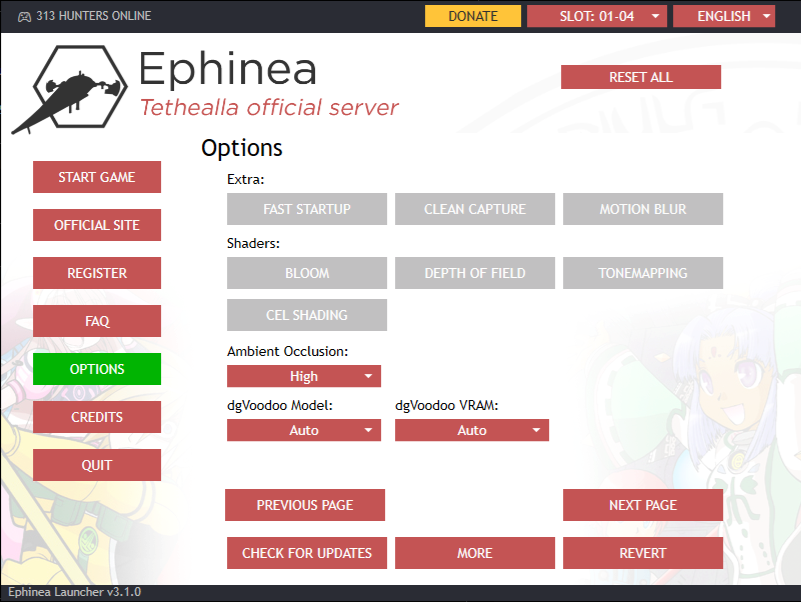This screenshot has width=801, height=602.
Task: Go to Register in the sidebar
Action: pos(97,273)
